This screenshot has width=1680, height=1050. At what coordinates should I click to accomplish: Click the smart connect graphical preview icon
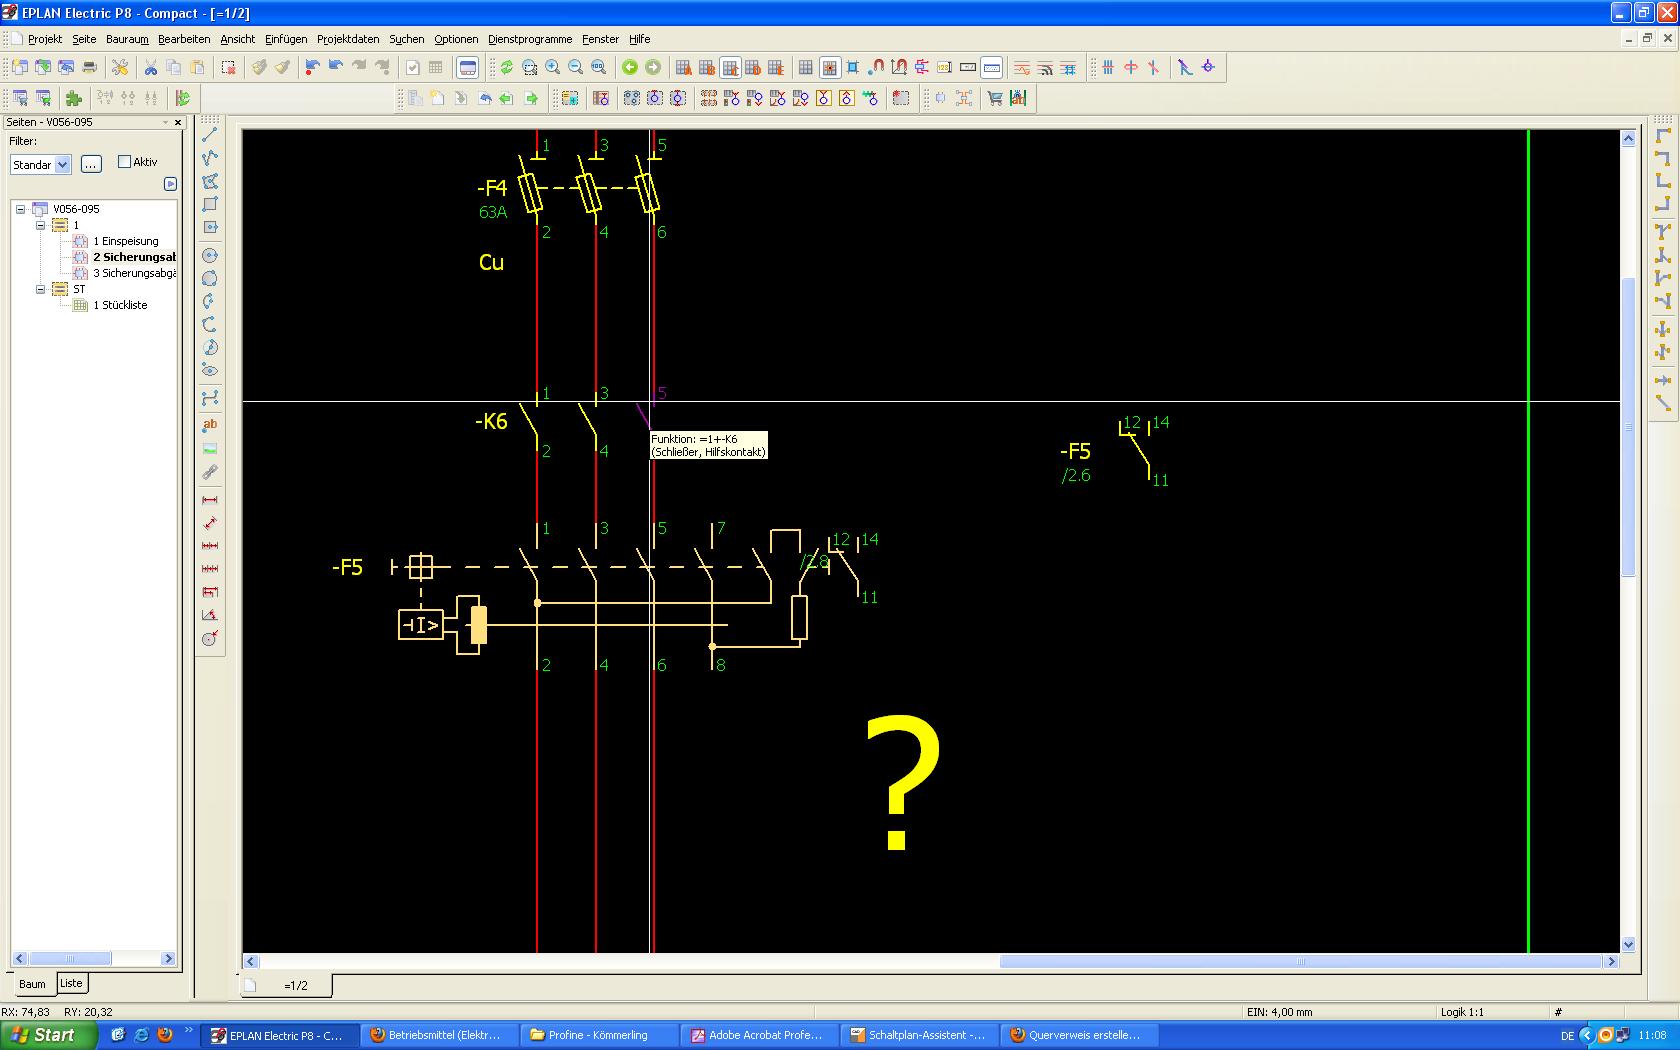point(468,67)
